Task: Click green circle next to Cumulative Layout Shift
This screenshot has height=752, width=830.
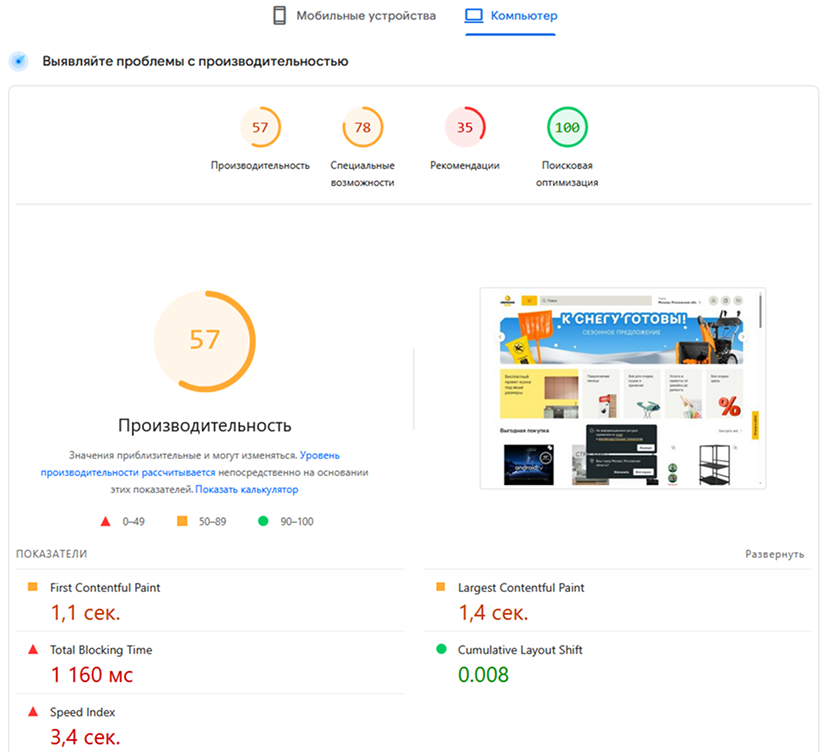Action: 441,649
